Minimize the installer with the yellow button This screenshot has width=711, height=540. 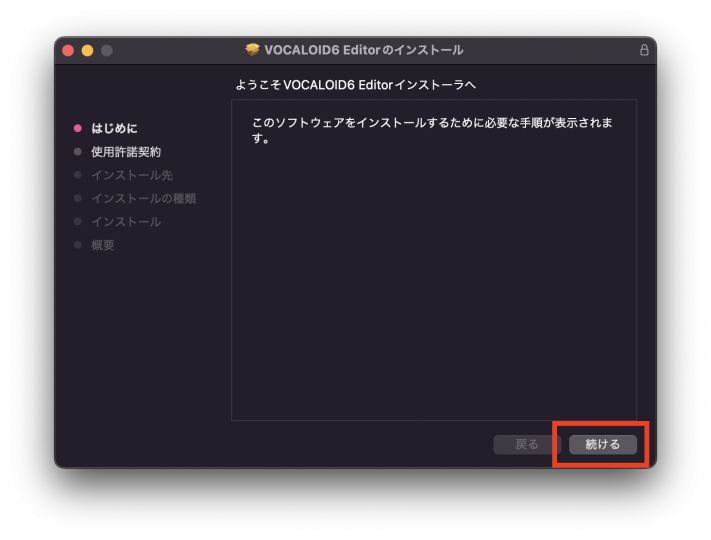pos(87,50)
